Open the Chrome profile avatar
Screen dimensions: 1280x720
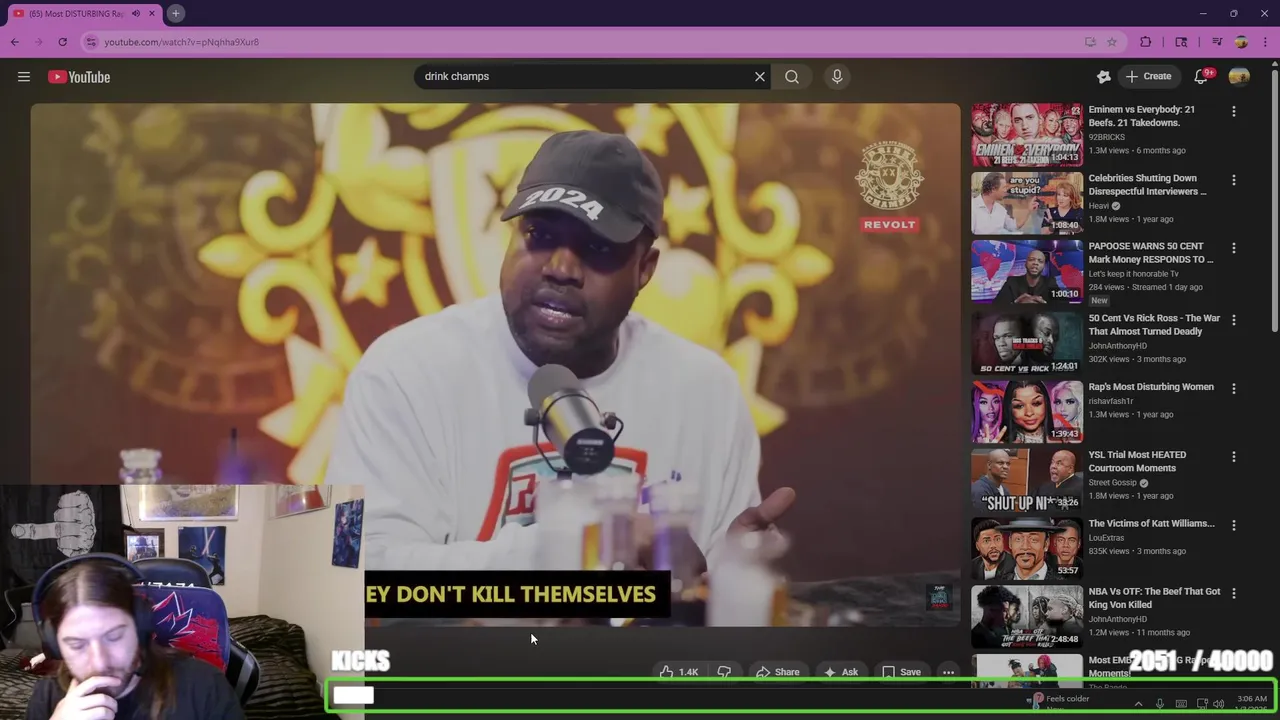pos(1241,42)
